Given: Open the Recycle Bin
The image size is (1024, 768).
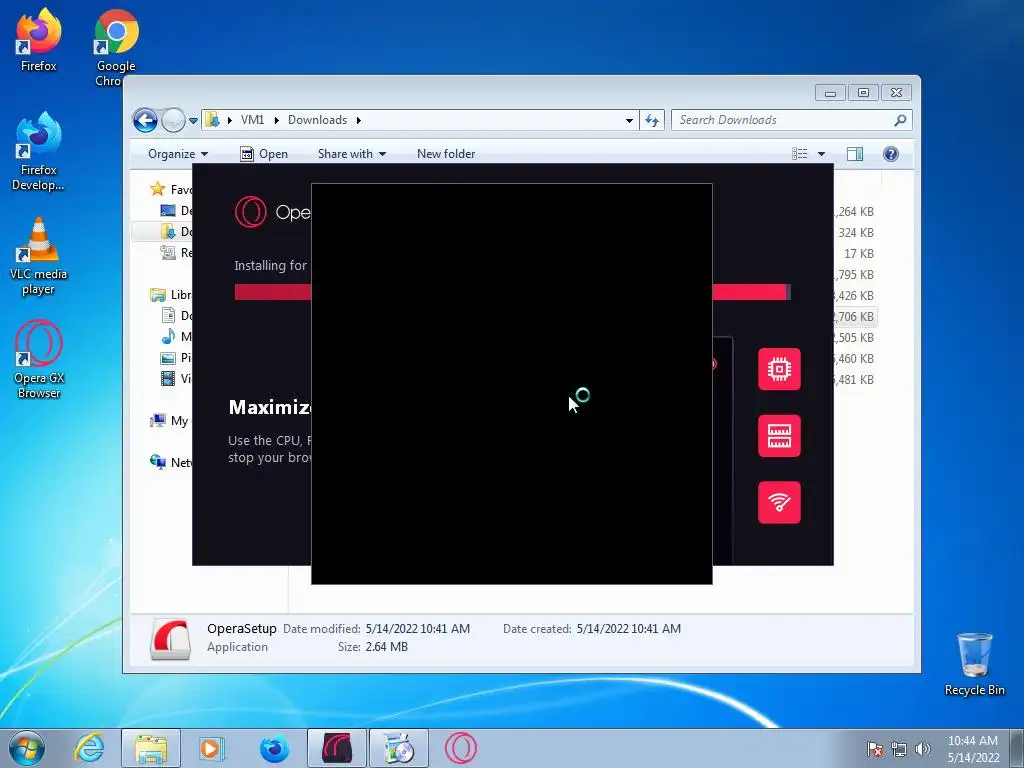Looking at the screenshot, I should (974, 664).
